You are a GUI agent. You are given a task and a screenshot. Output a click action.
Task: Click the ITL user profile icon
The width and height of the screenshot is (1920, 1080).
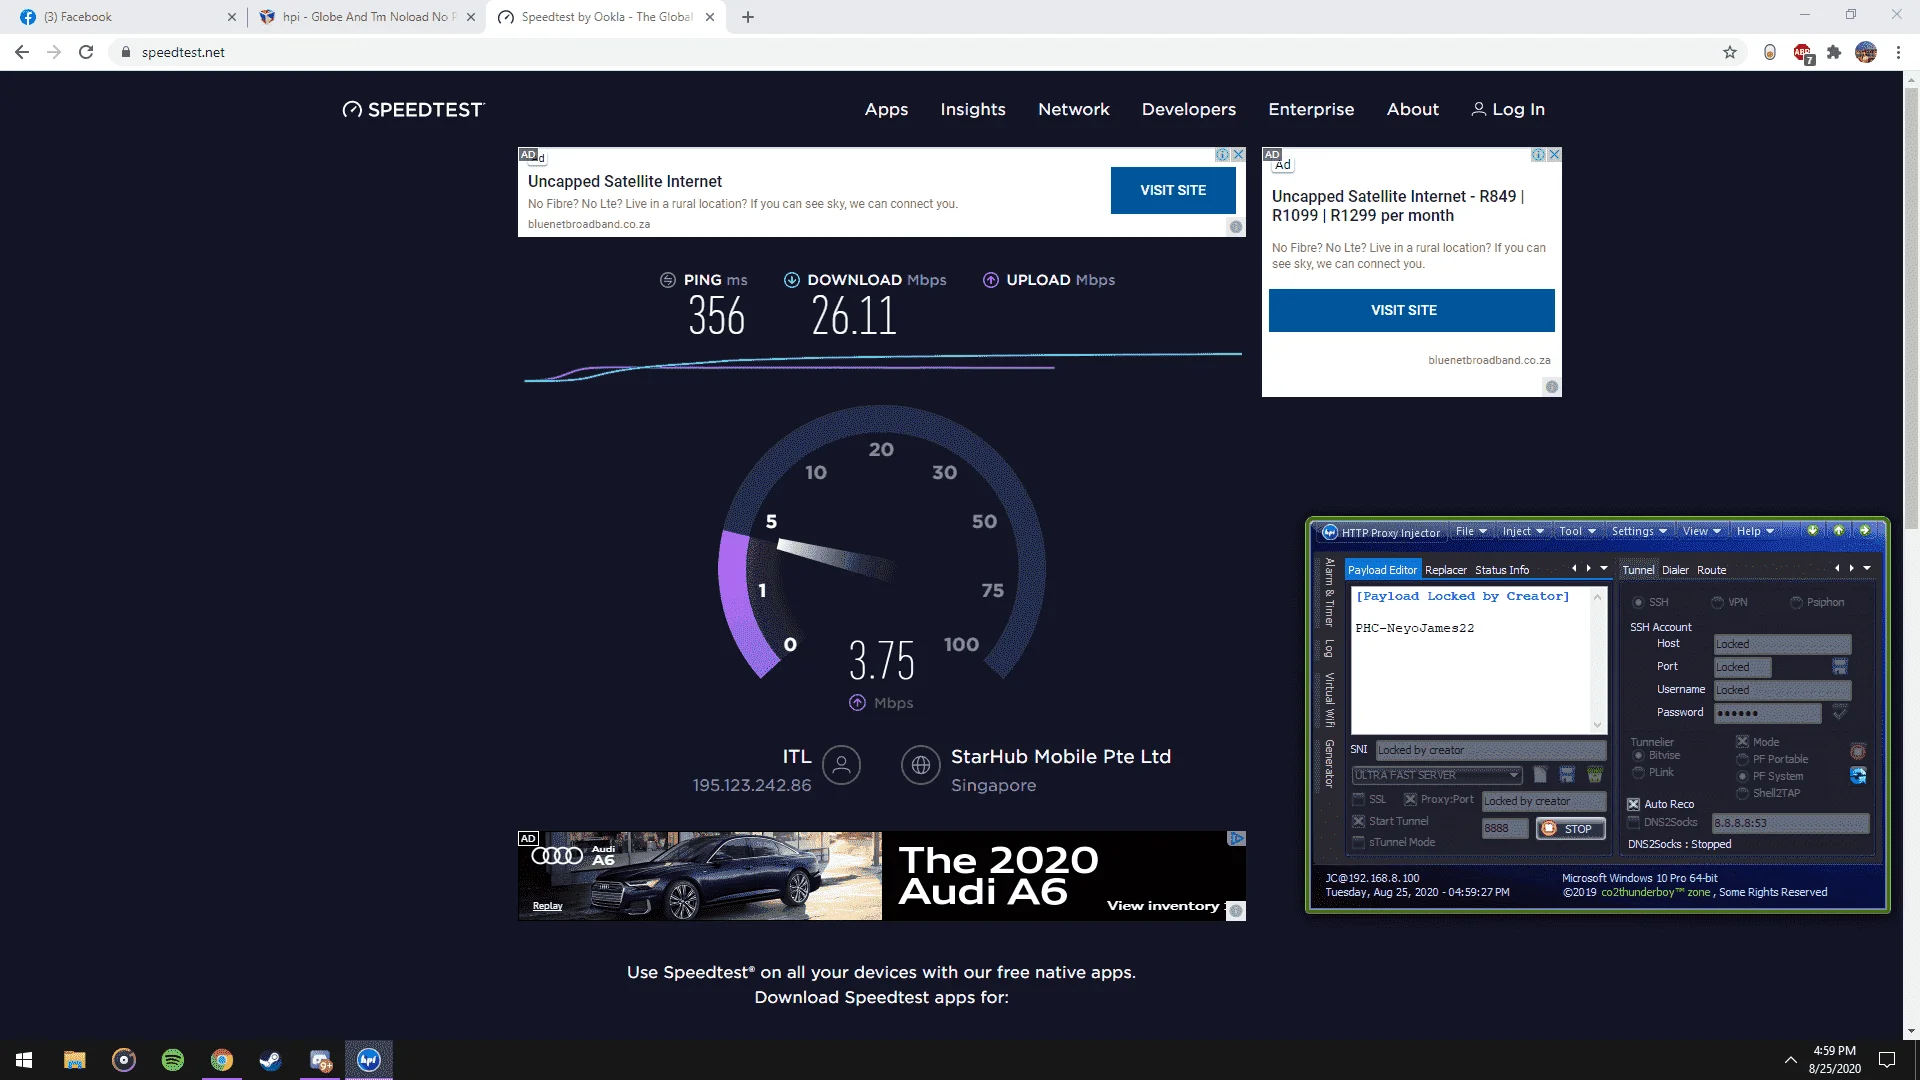tap(841, 766)
